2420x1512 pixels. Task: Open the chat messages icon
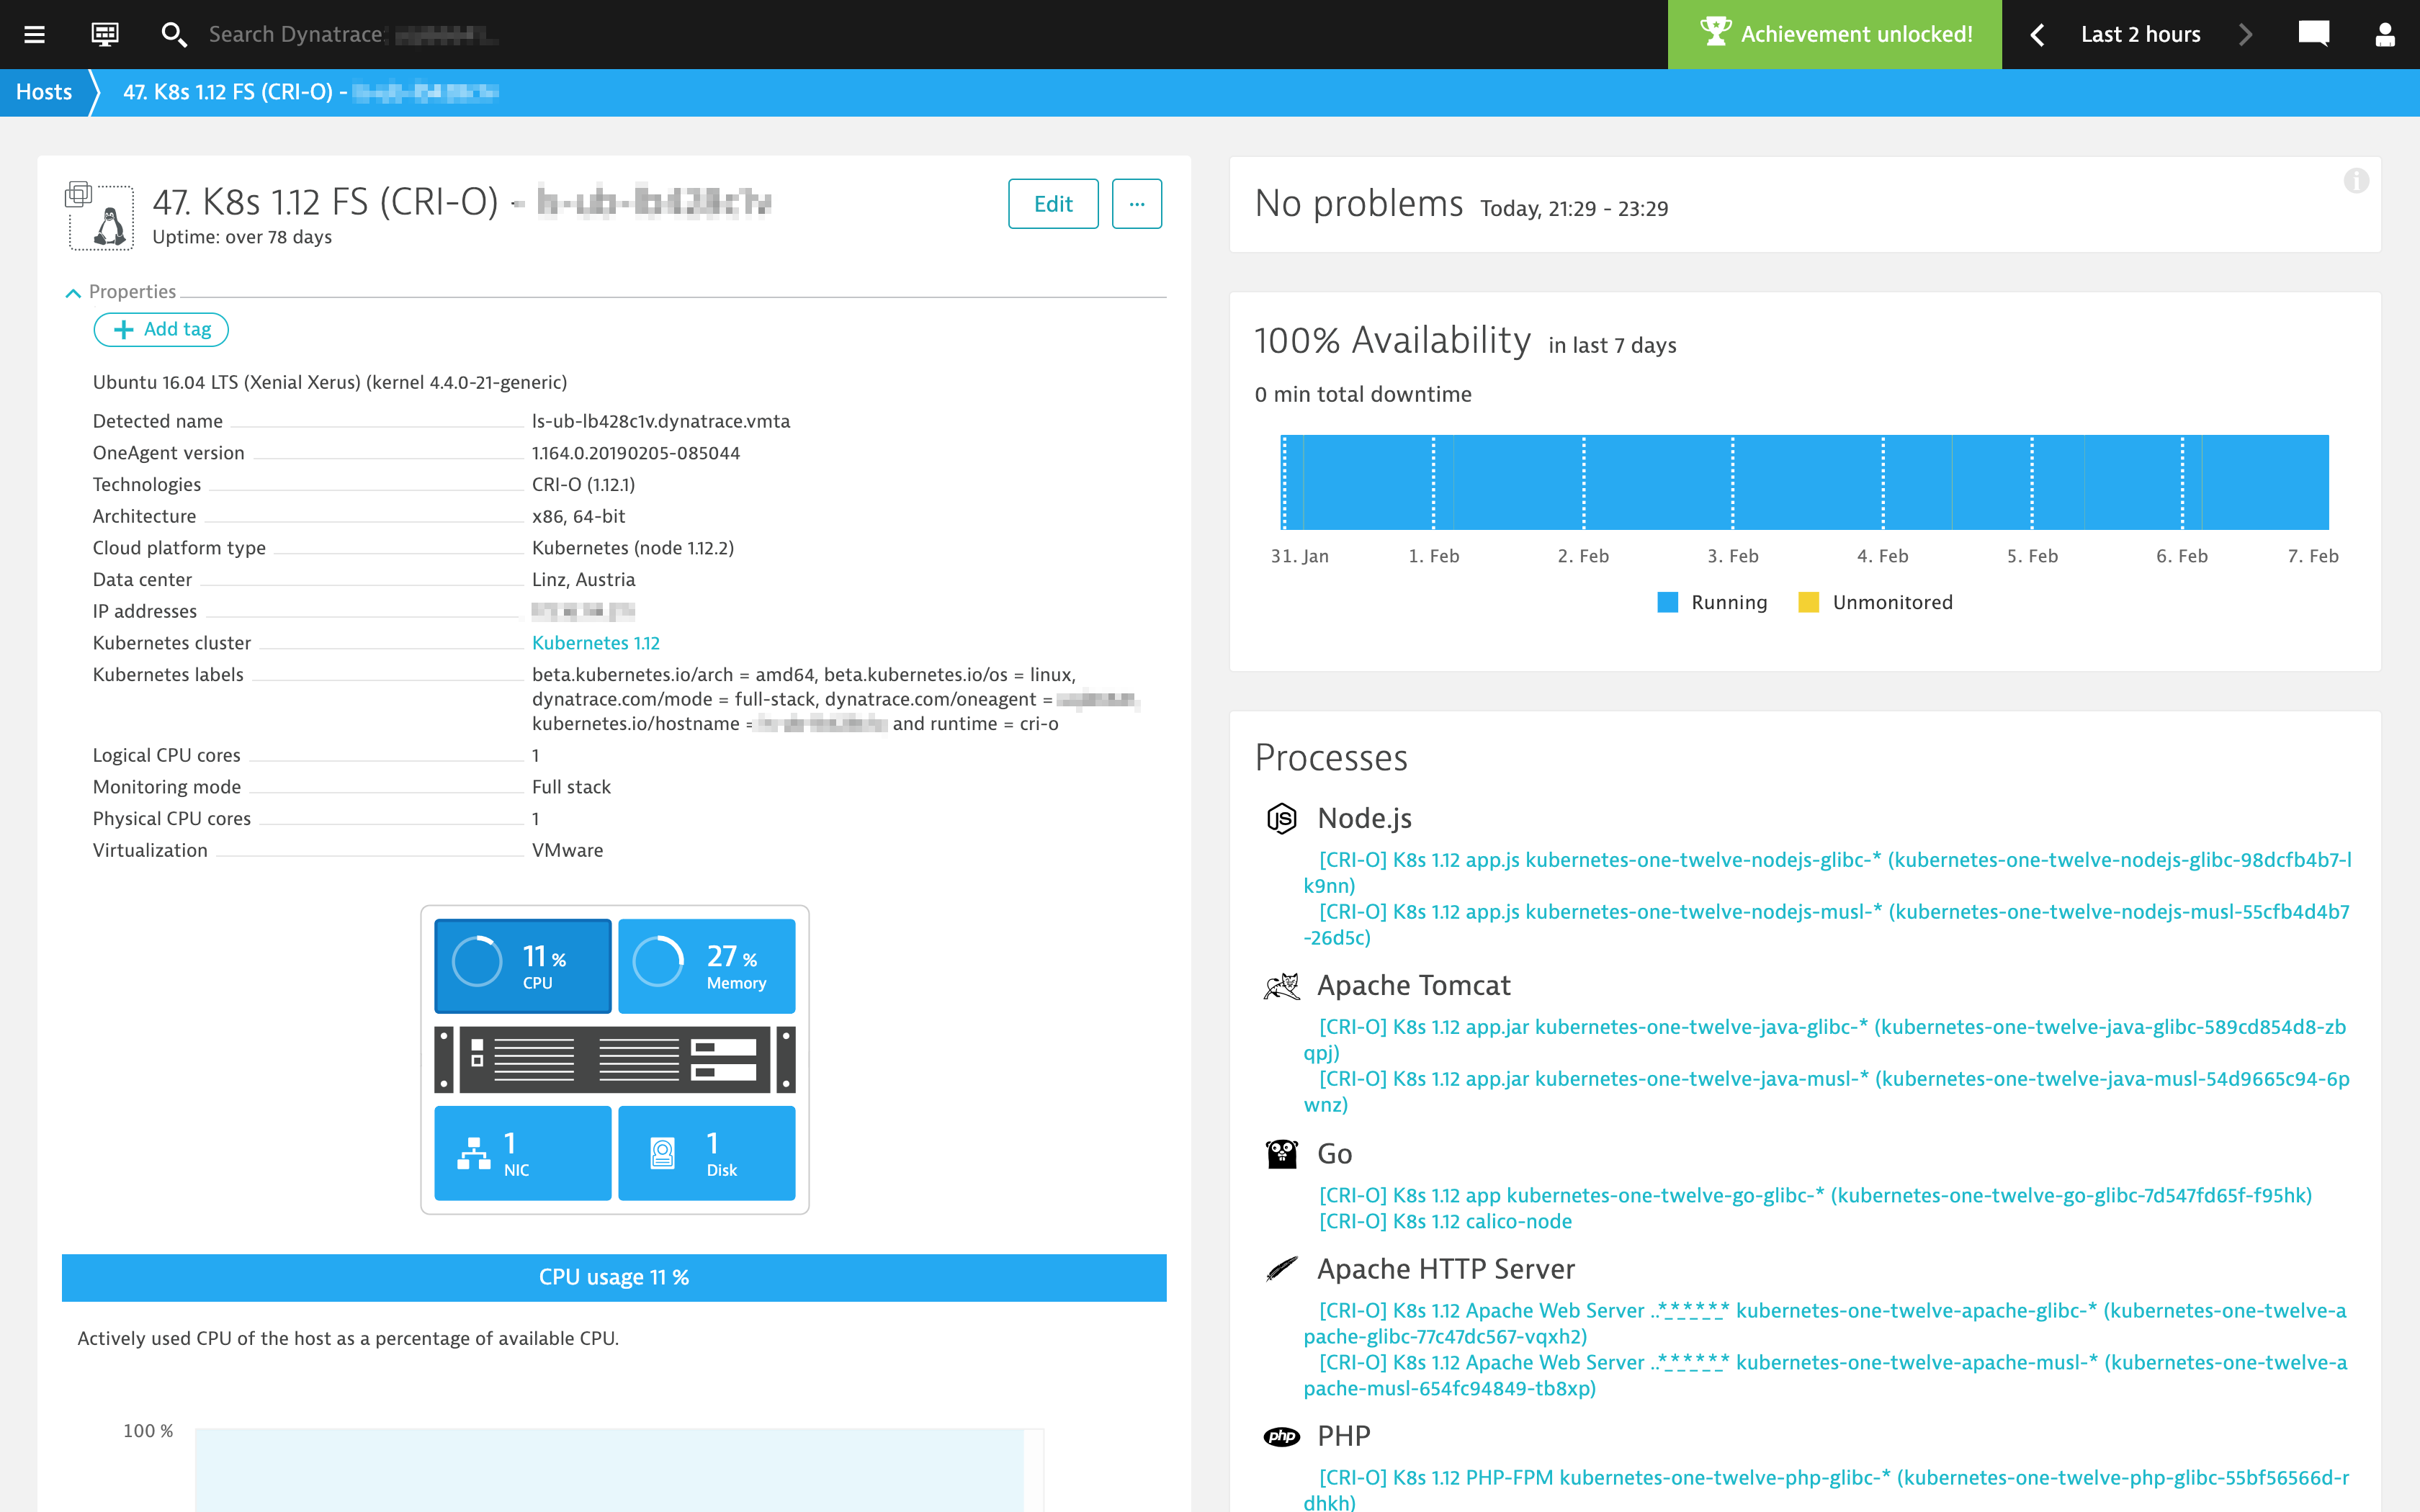[x=2313, y=34]
